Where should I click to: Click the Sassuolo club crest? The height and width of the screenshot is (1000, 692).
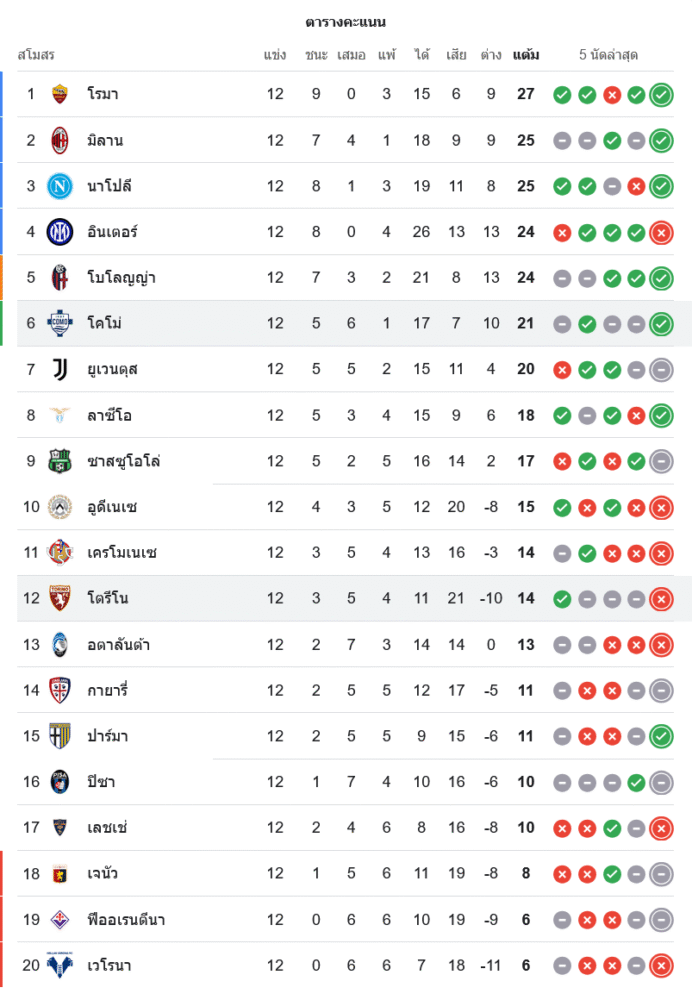tap(60, 461)
